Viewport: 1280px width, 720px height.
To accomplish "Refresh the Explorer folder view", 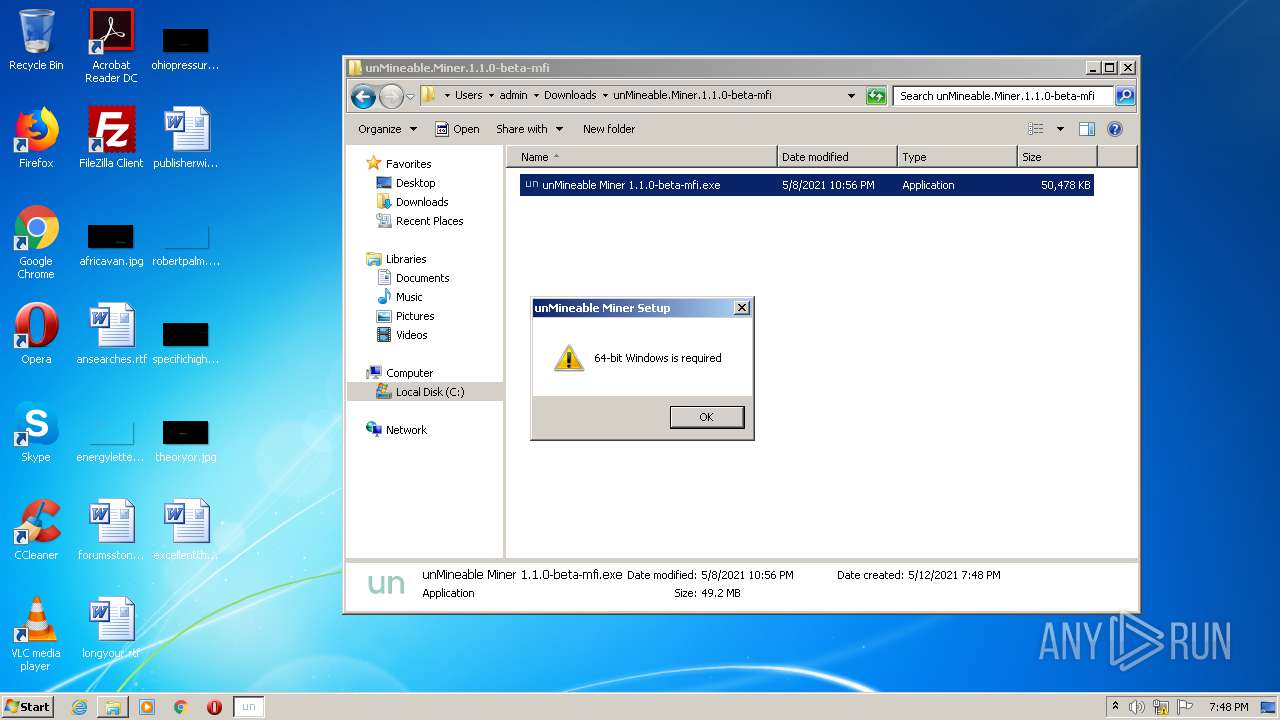I will point(876,96).
